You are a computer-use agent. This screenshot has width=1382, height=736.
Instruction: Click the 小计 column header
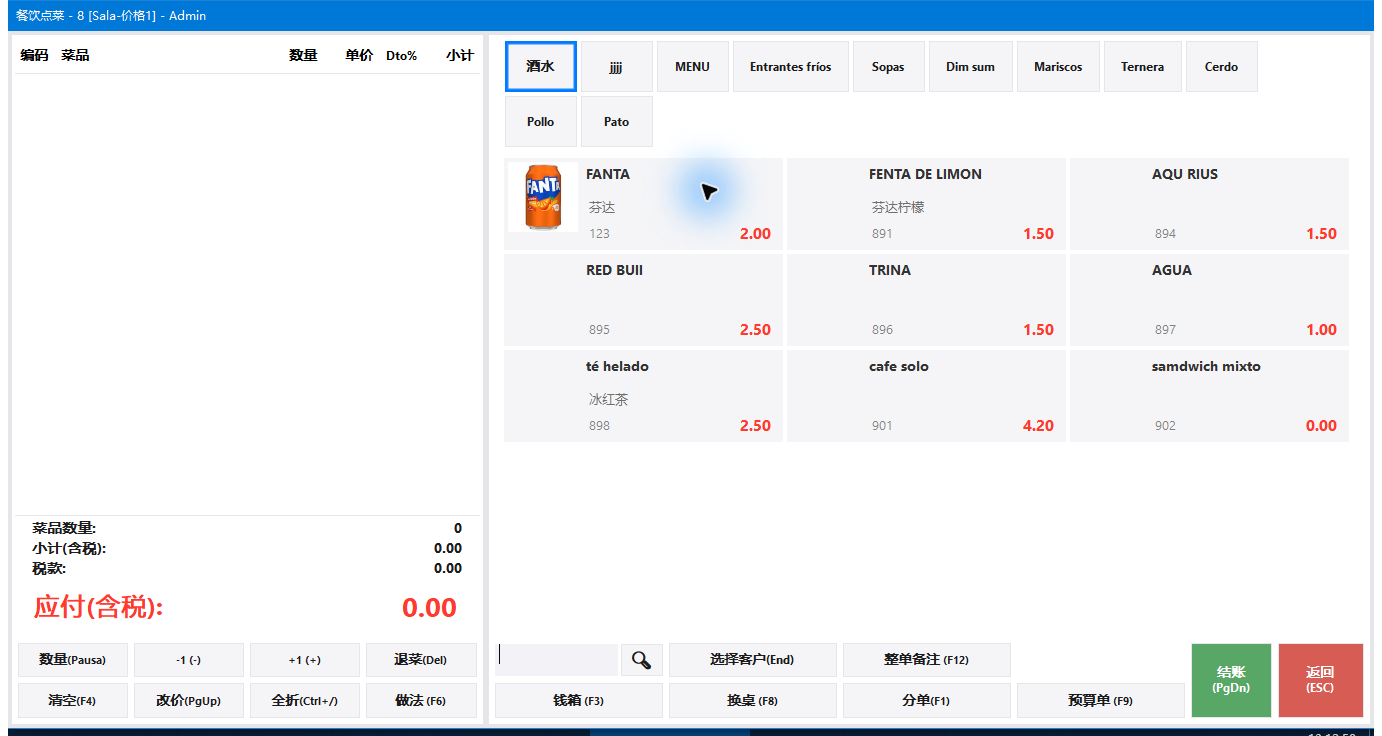[460, 55]
